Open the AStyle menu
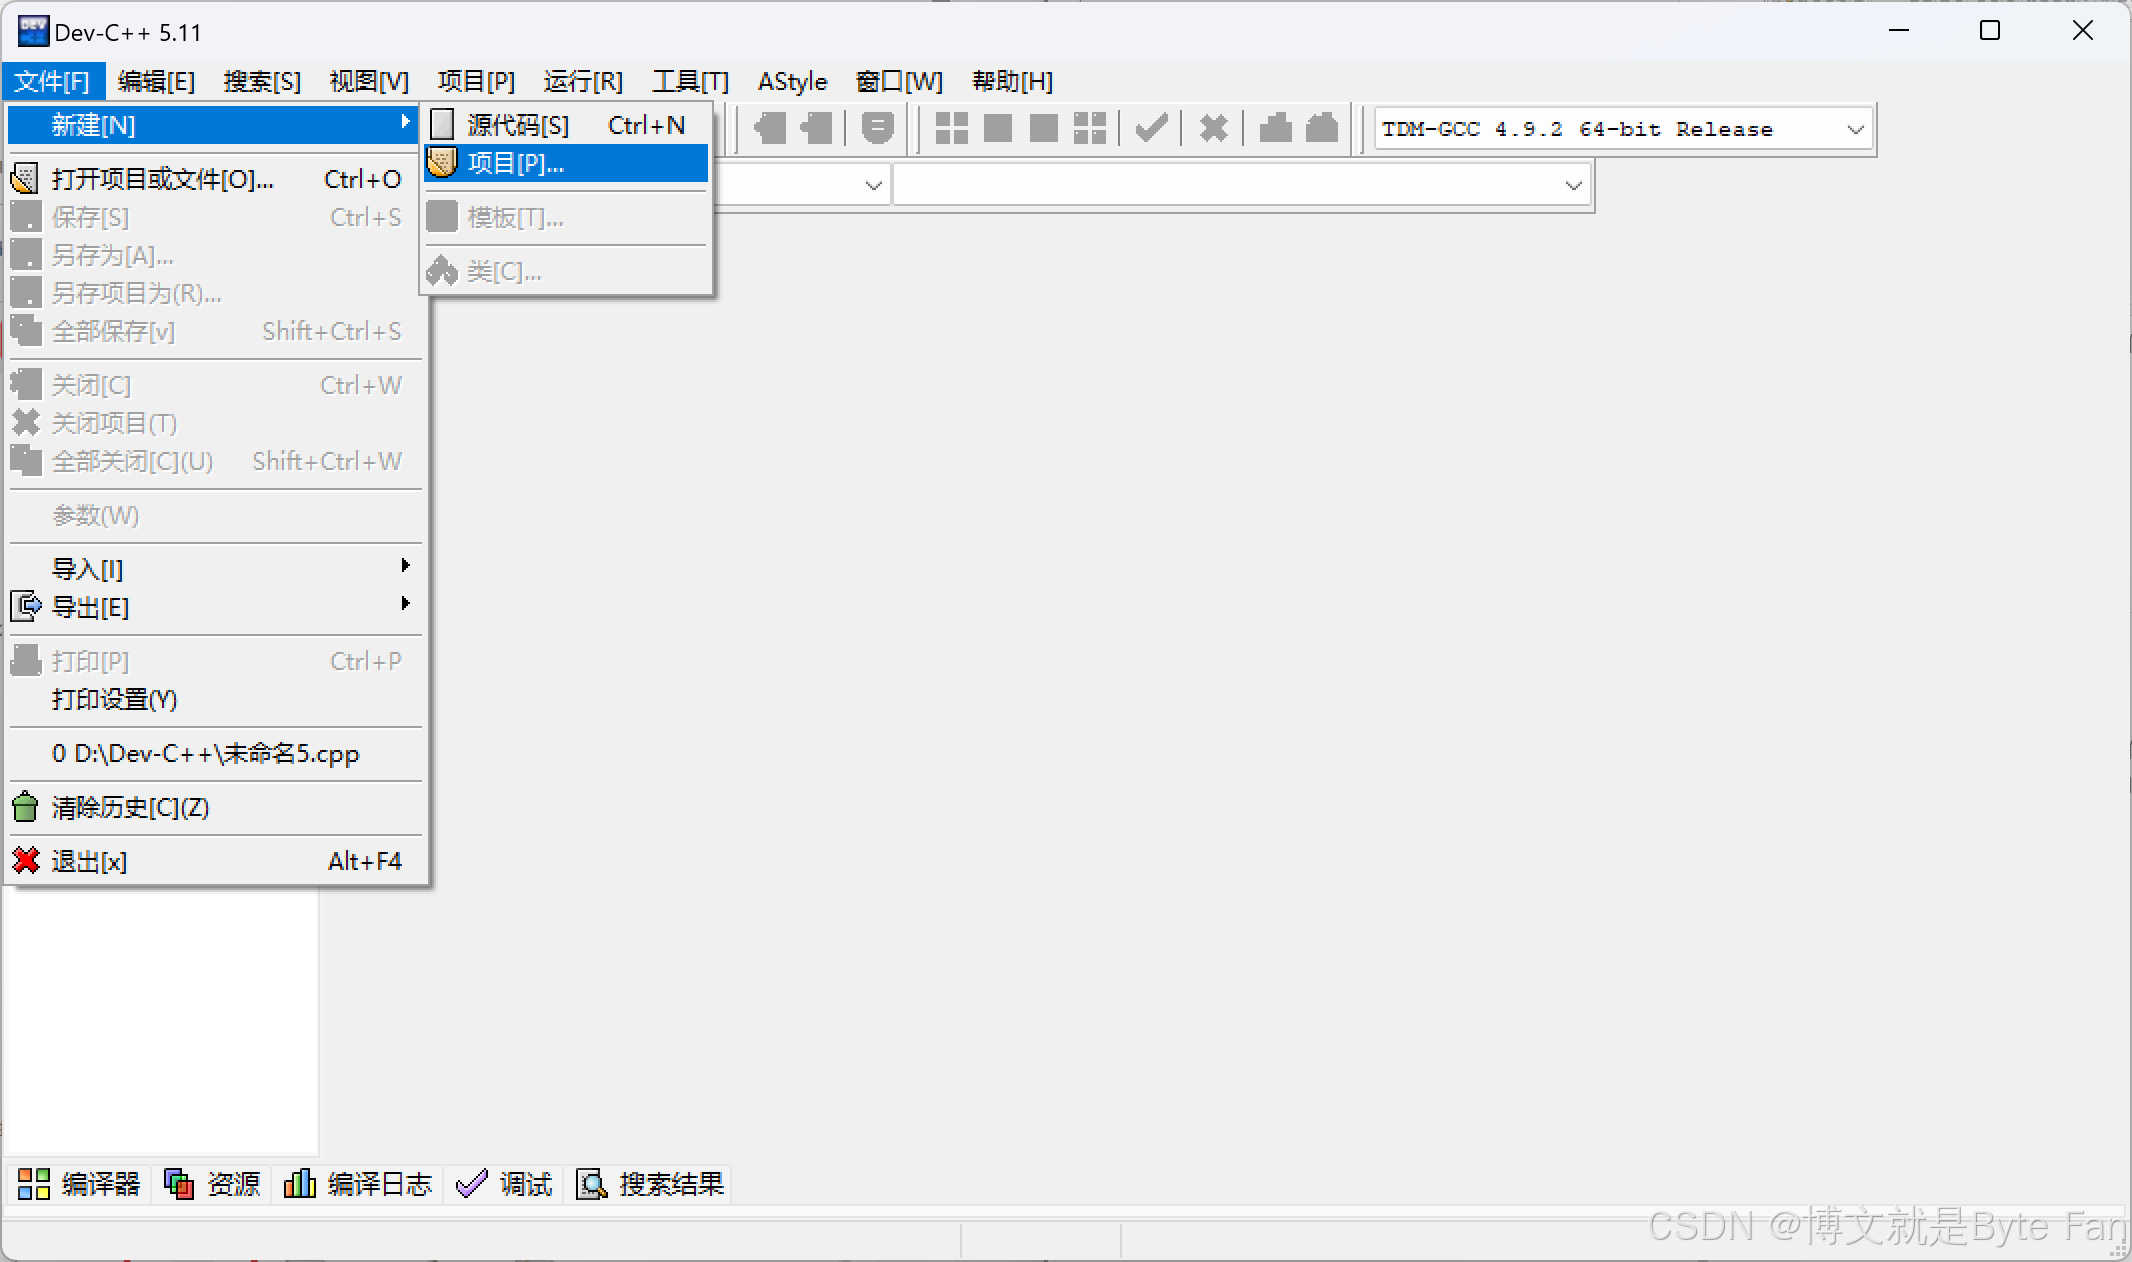 [x=792, y=81]
